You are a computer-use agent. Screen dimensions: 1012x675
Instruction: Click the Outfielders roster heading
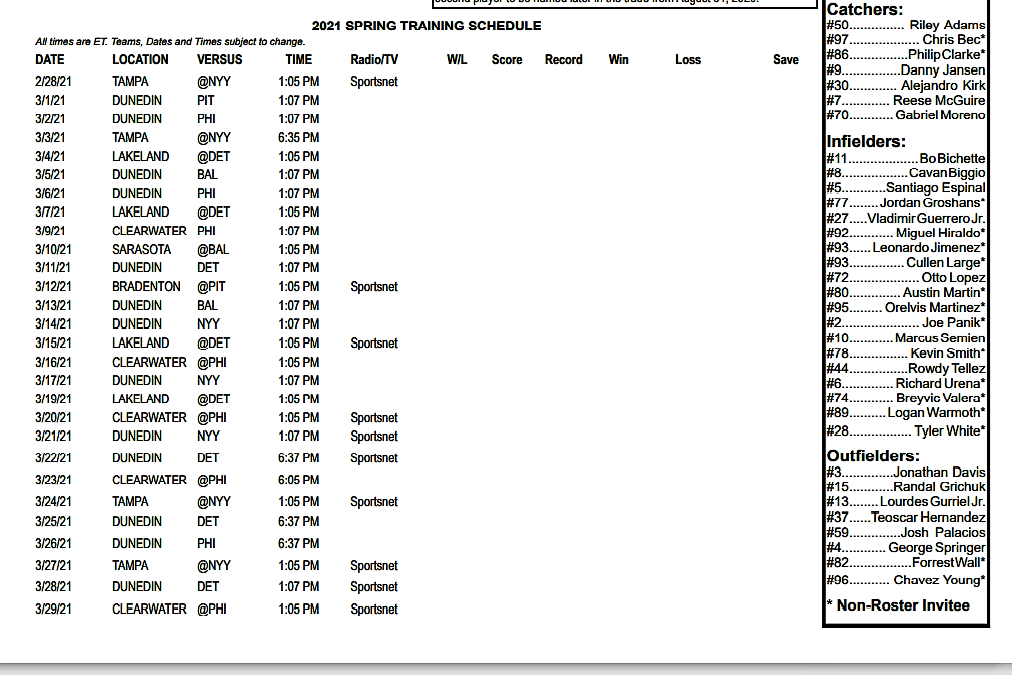coord(873,456)
